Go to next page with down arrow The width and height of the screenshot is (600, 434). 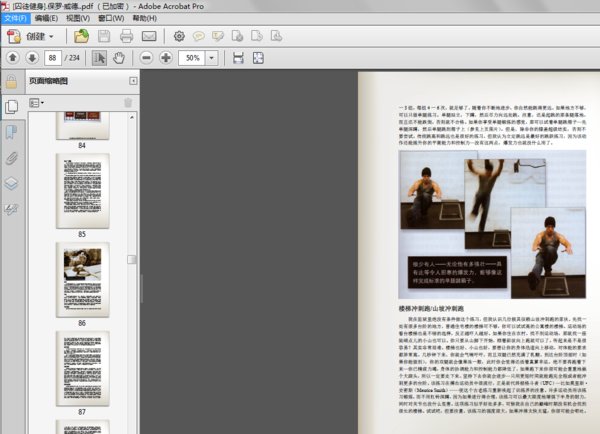pos(31,59)
